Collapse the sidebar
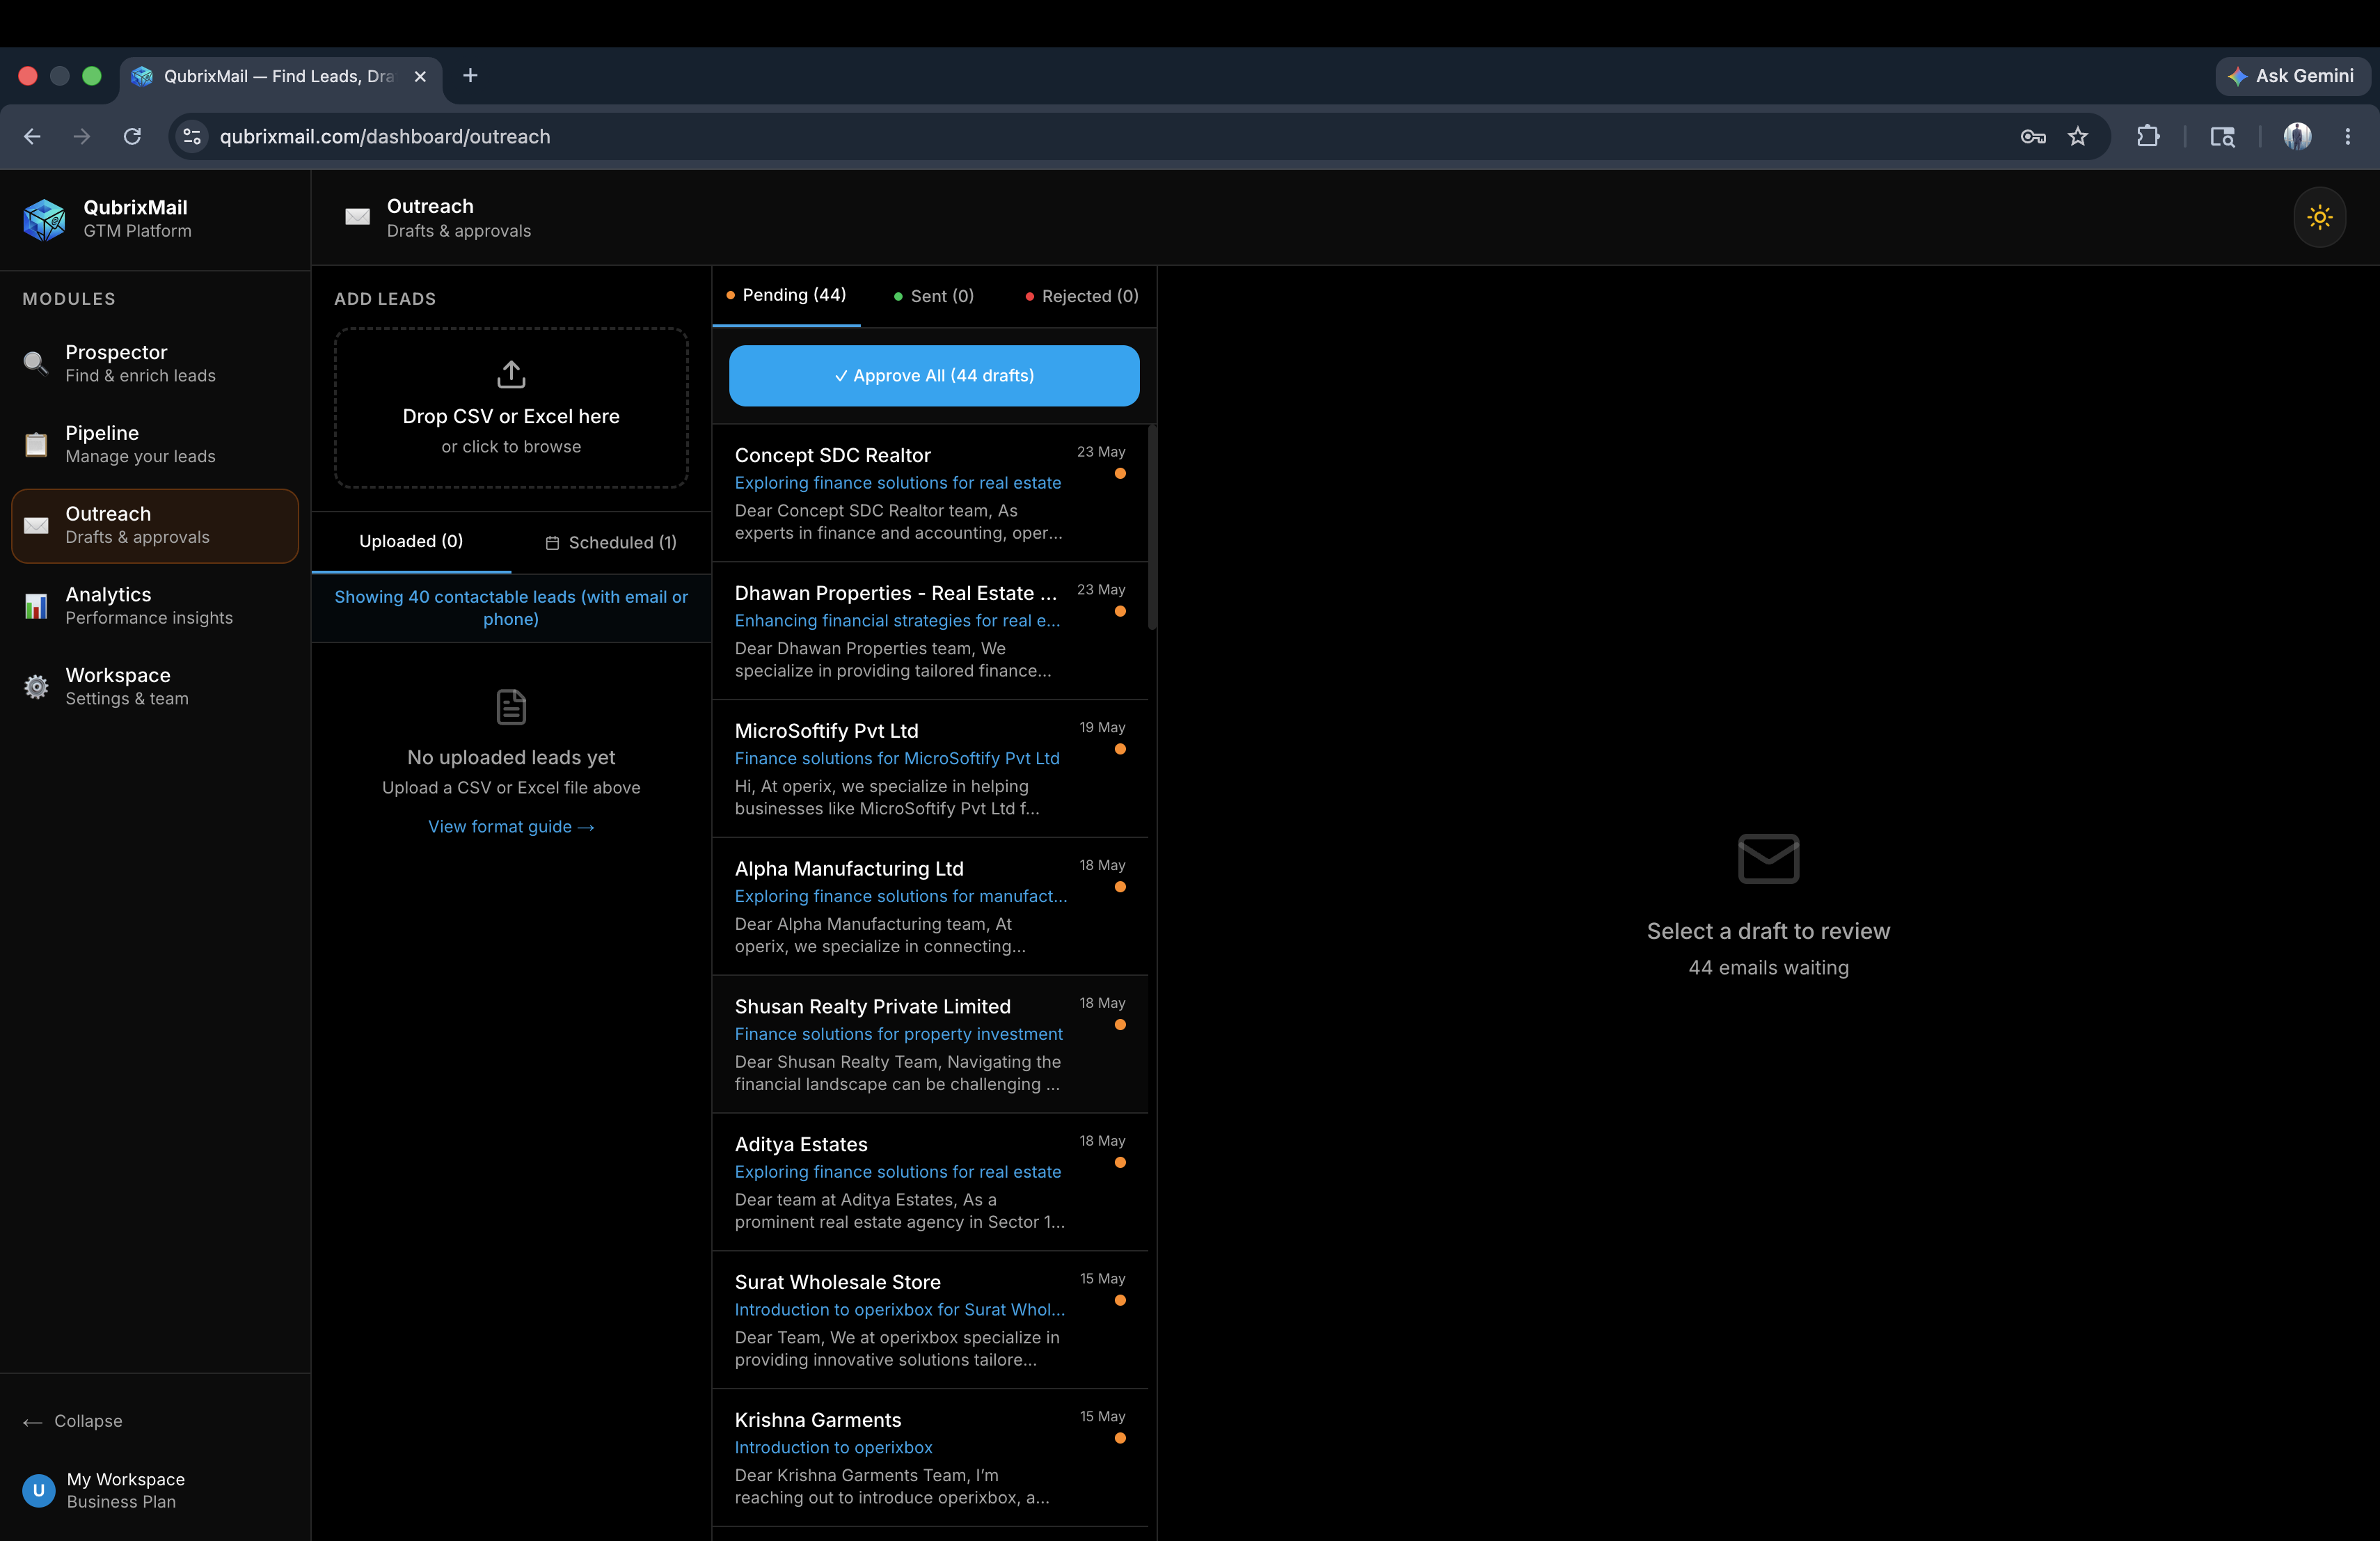 pos(73,1421)
